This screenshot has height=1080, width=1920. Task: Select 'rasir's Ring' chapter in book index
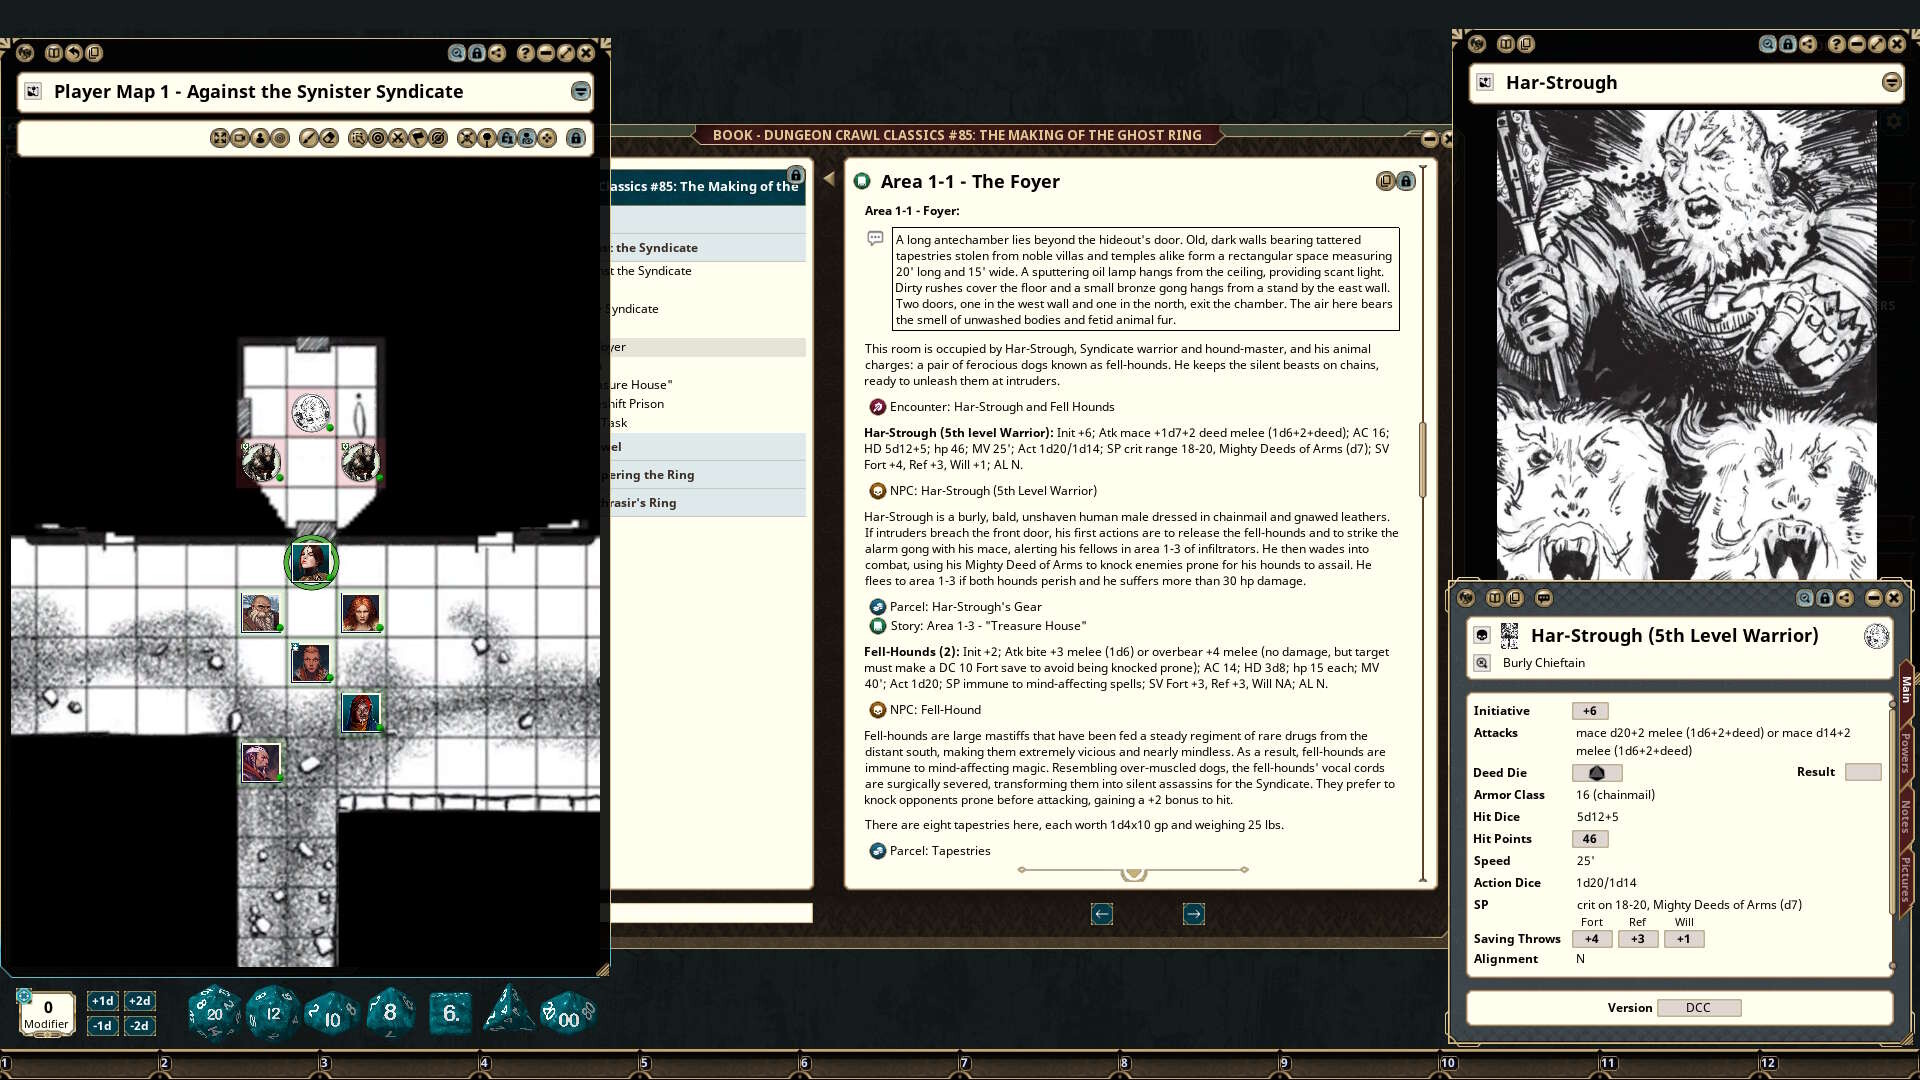point(708,502)
